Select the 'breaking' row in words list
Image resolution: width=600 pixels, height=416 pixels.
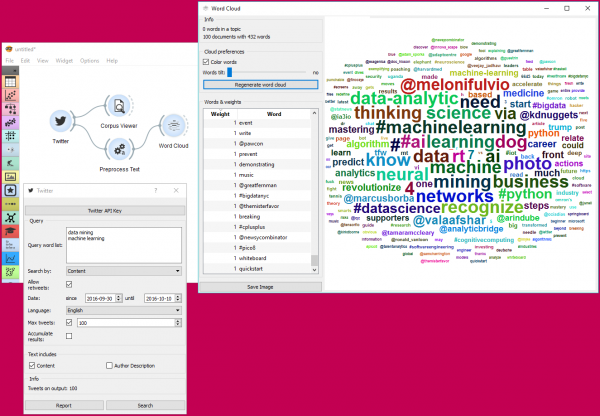[257, 216]
